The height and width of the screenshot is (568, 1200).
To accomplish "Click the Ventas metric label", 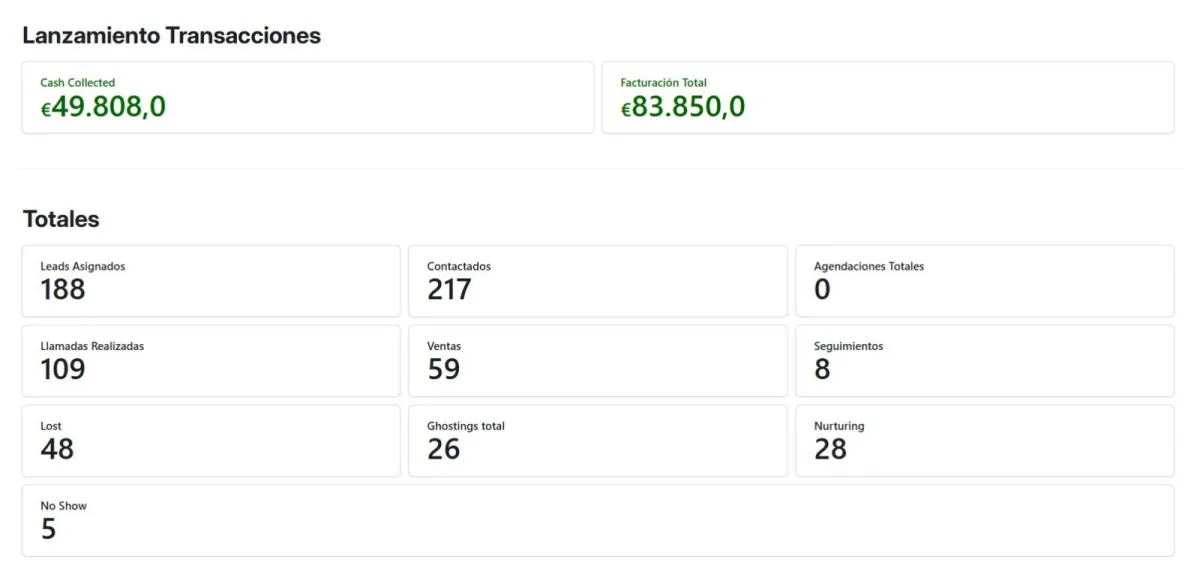I will (x=443, y=346).
